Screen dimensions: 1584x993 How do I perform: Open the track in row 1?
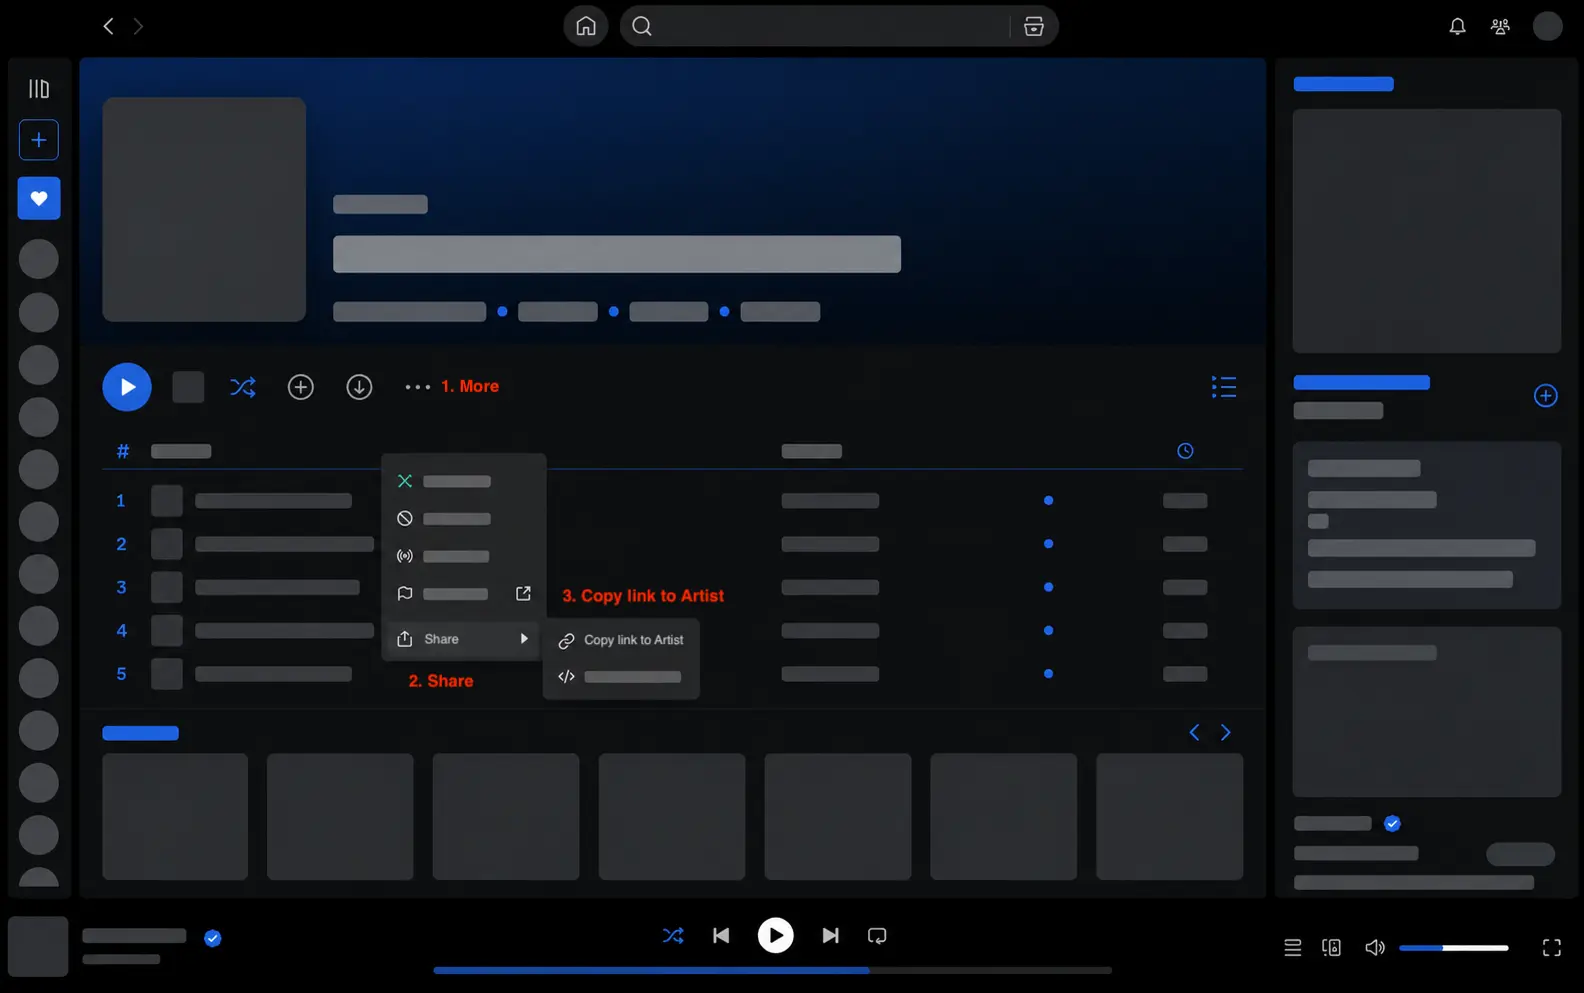click(x=273, y=500)
